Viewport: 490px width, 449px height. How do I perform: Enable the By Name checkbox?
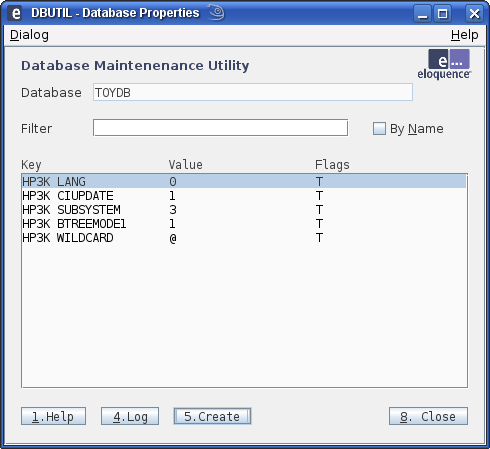click(x=379, y=128)
